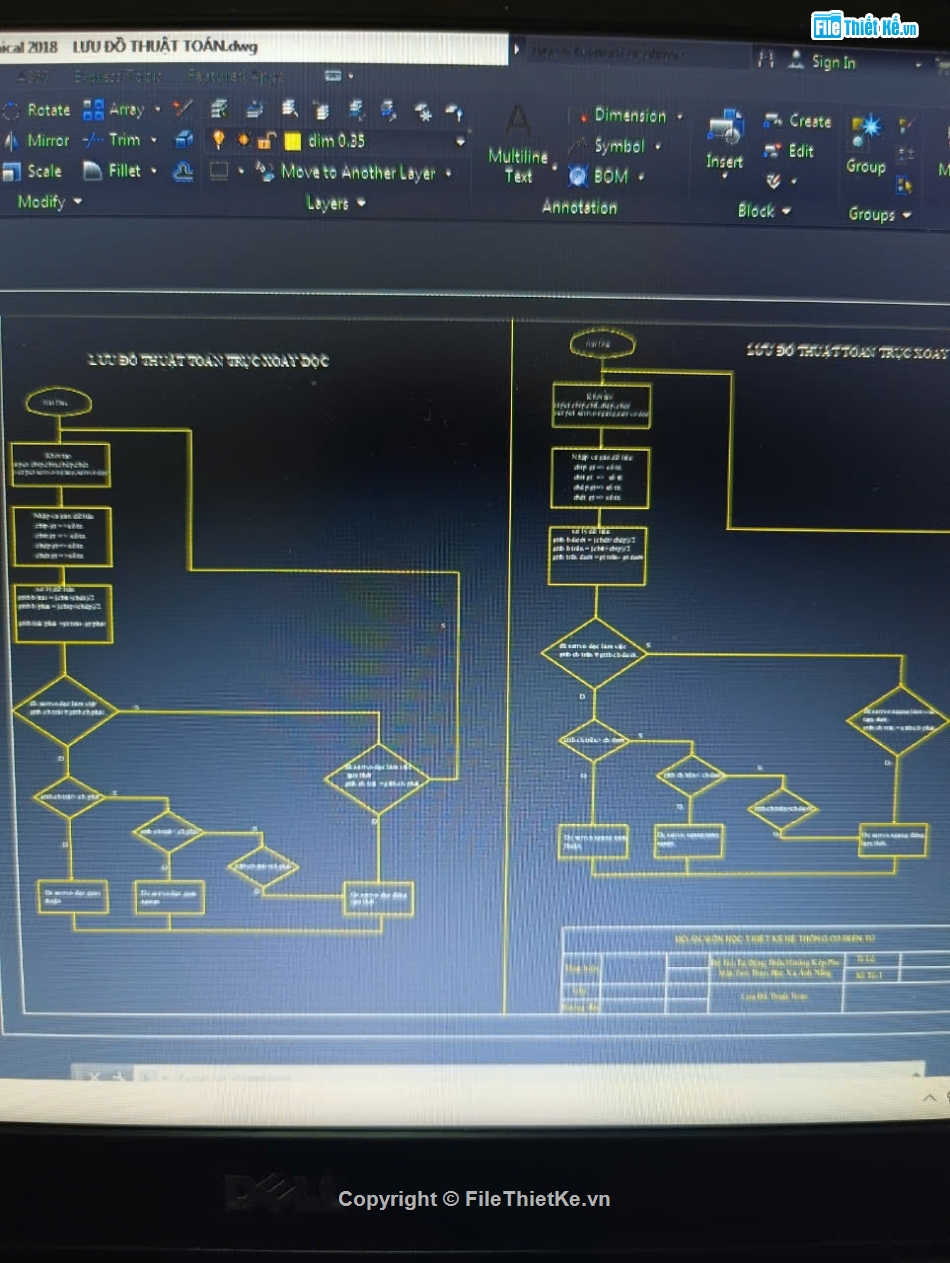Image resolution: width=950 pixels, height=1263 pixels.
Task: Open the dim 0.35 layer dropdown list
Action: 460,142
